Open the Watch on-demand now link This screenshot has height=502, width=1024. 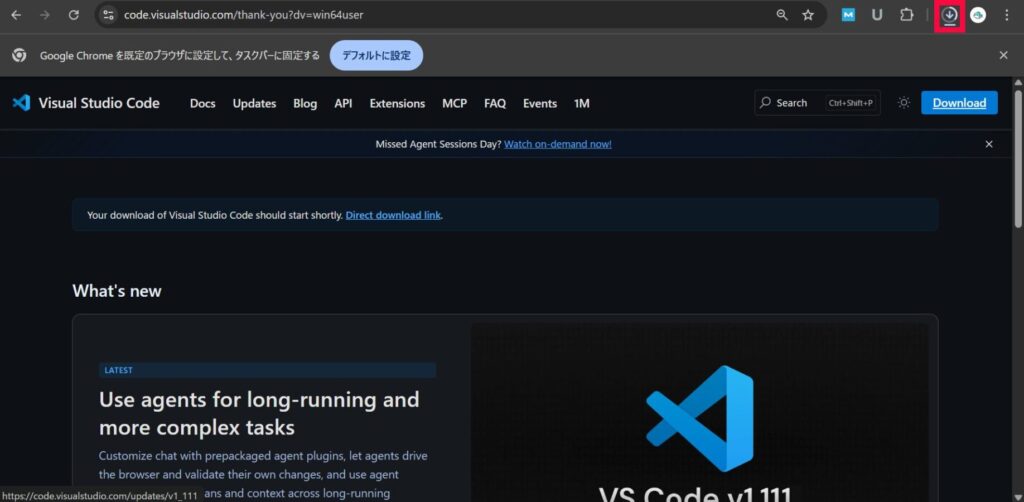(558, 144)
